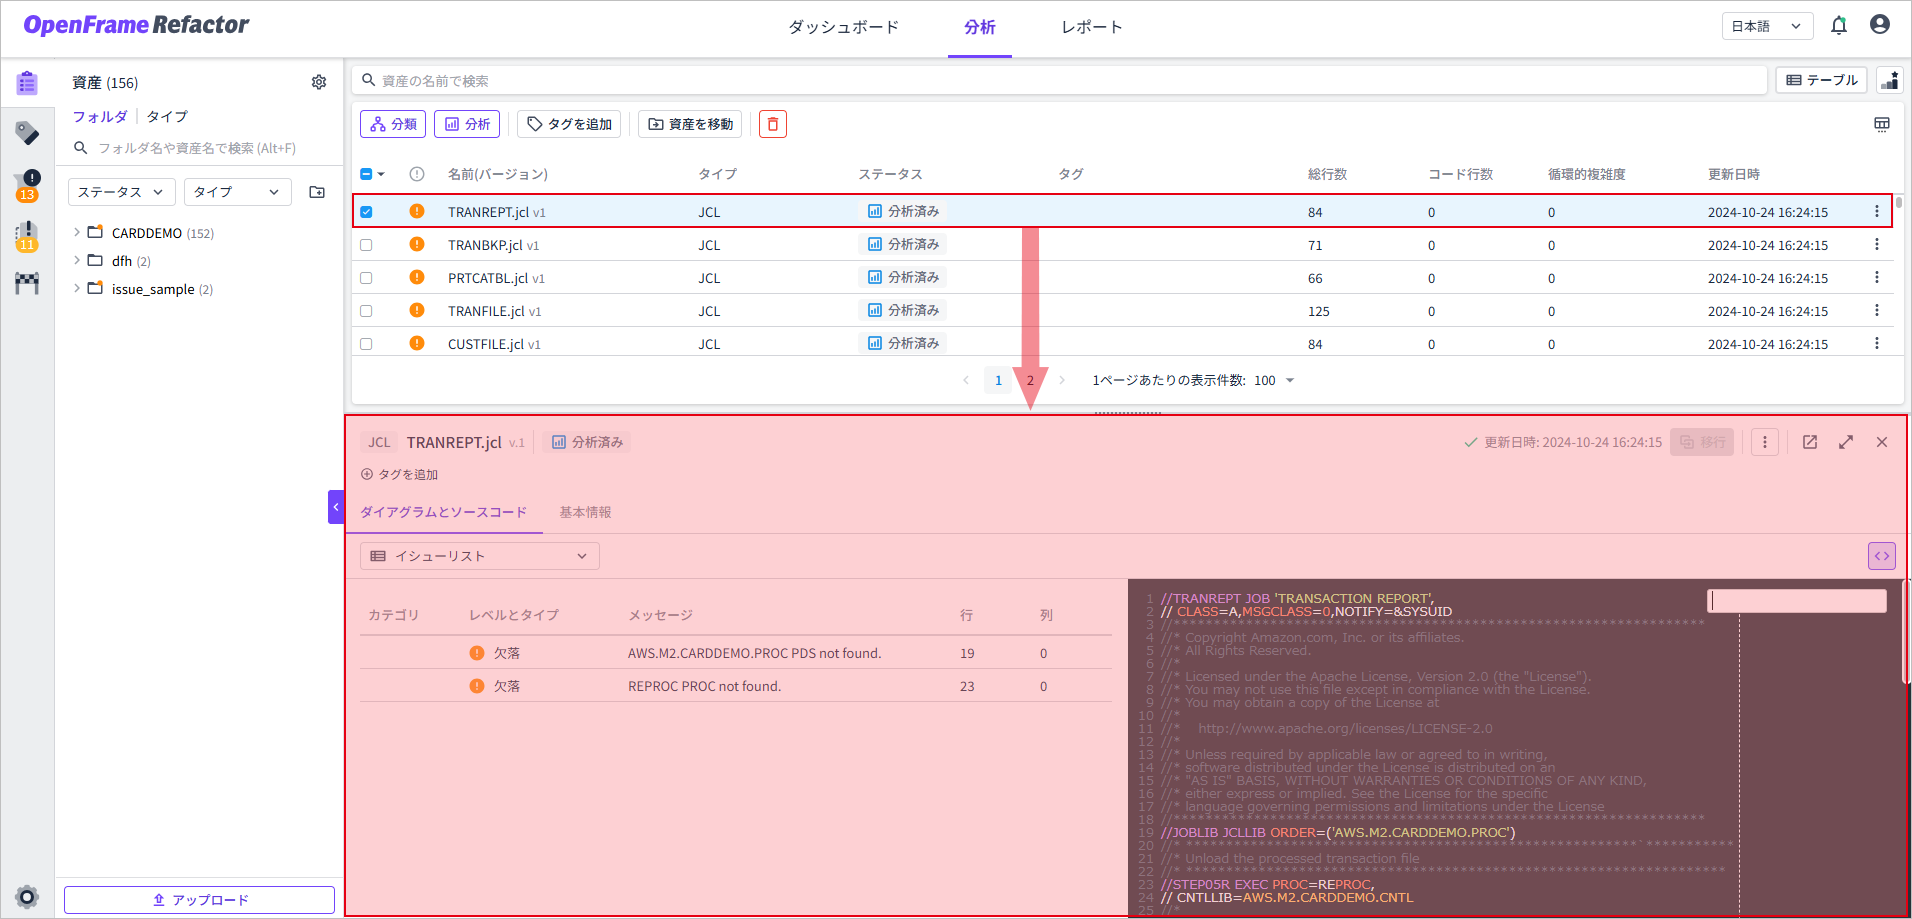Open detail panel more options menu
The width and height of the screenshot is (1912, 919).
point(1765,442)
